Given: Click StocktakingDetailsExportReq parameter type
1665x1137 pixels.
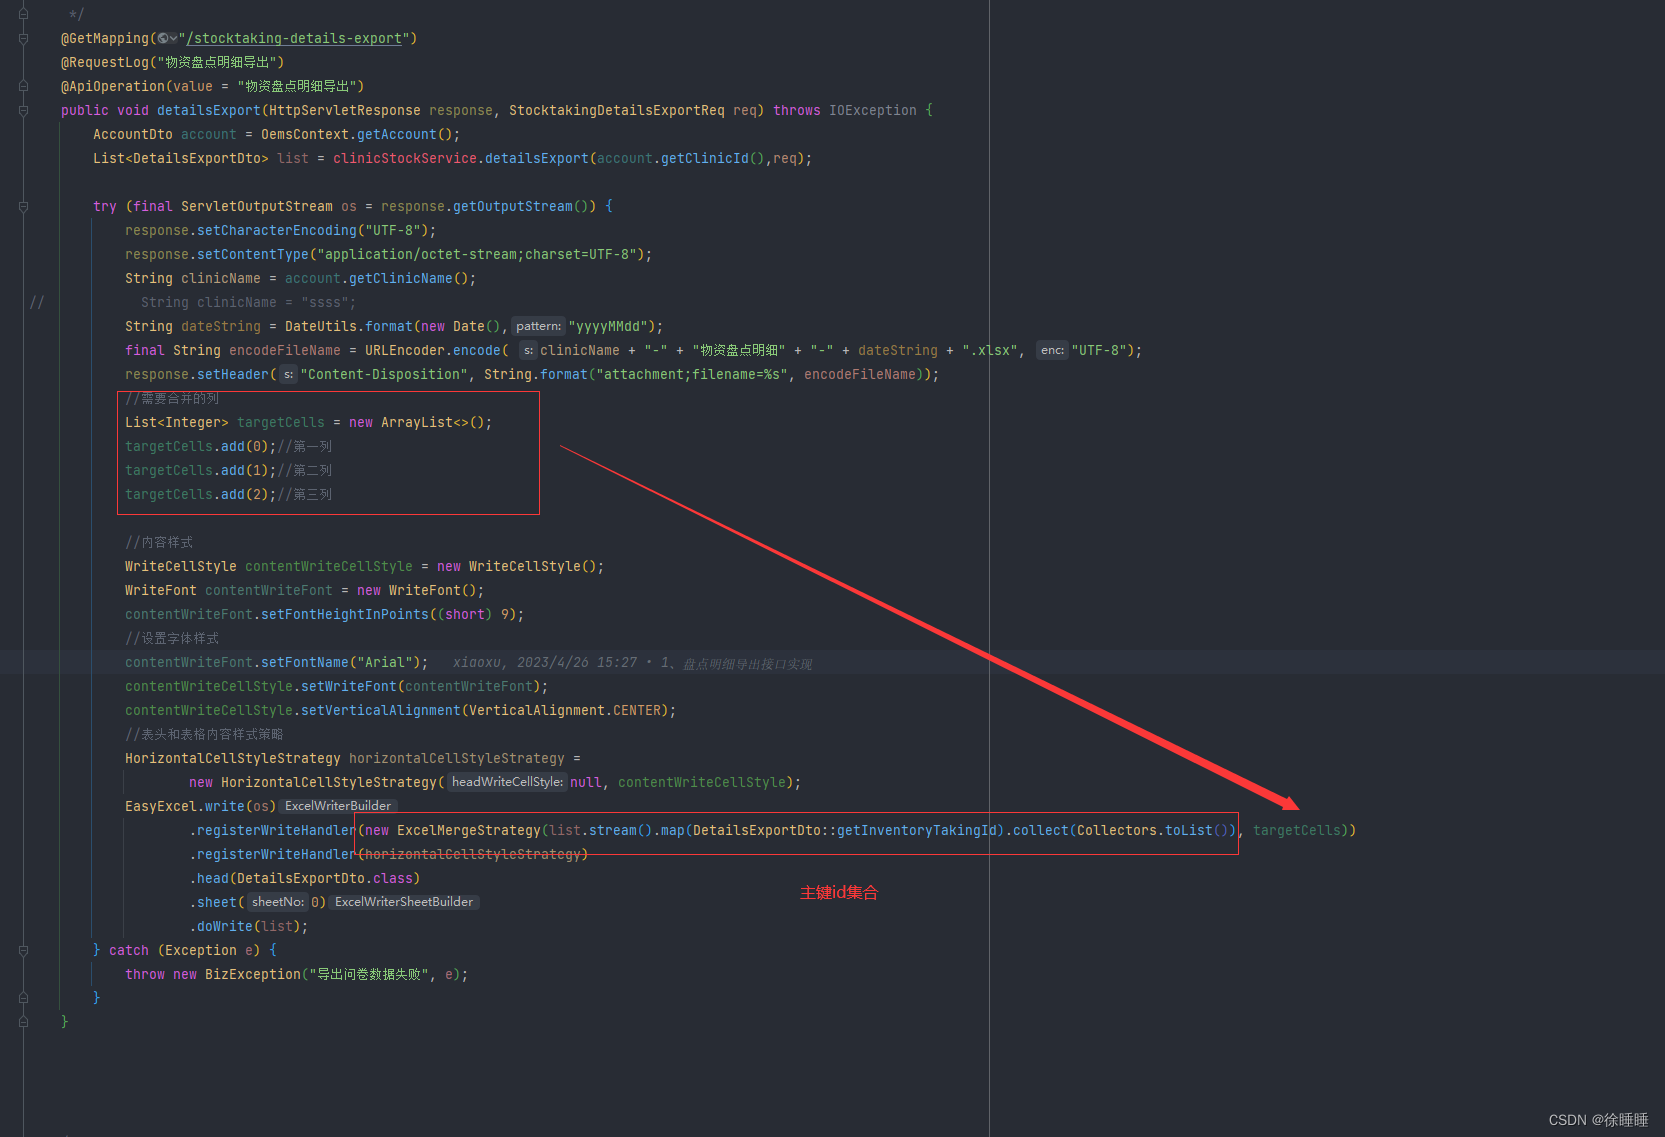Looking at the screenshot, I should tap(617, 111).
